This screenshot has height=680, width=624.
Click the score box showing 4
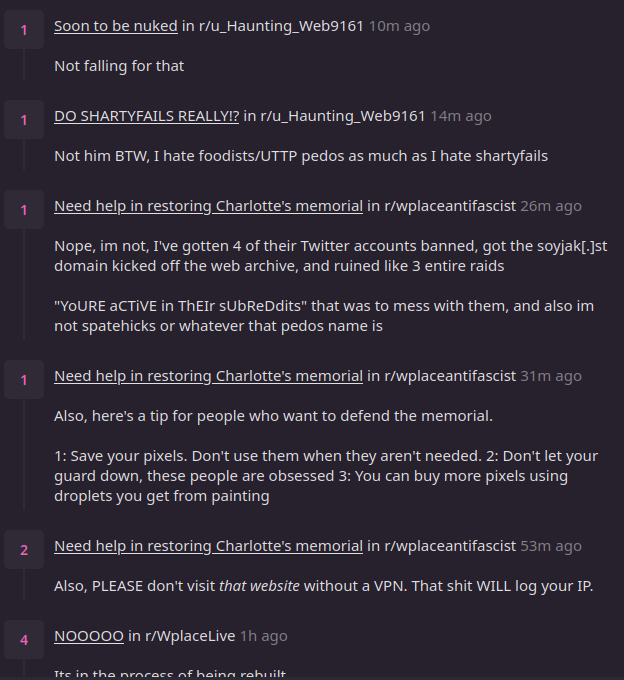[x=24, y=638]
